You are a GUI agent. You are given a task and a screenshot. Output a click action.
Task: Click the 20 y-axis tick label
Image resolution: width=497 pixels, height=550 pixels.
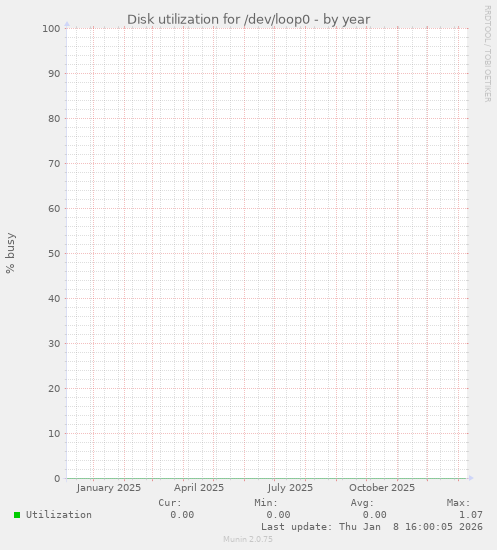pyautogui.click(x=54, y=389)
